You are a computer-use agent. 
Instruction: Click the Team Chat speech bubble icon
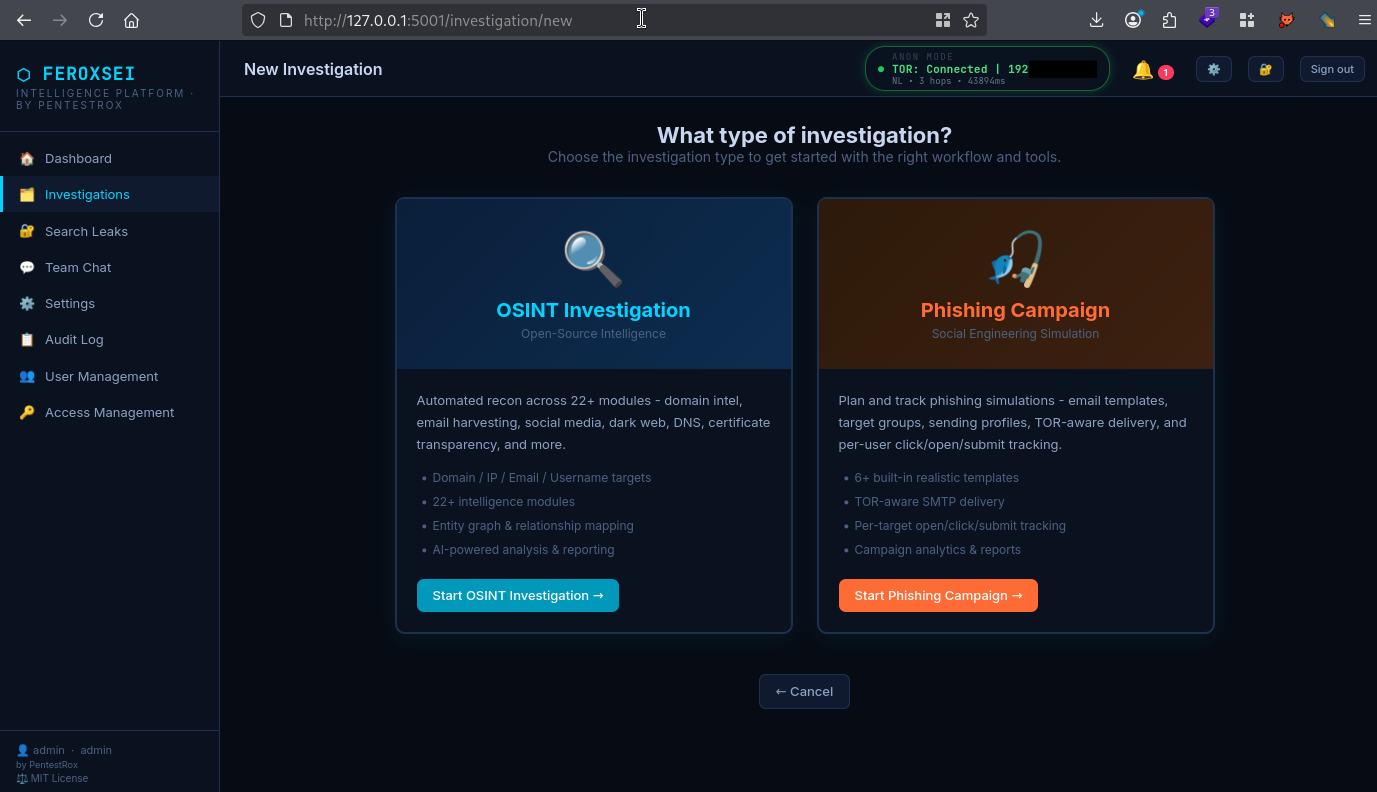pos(27,267)
